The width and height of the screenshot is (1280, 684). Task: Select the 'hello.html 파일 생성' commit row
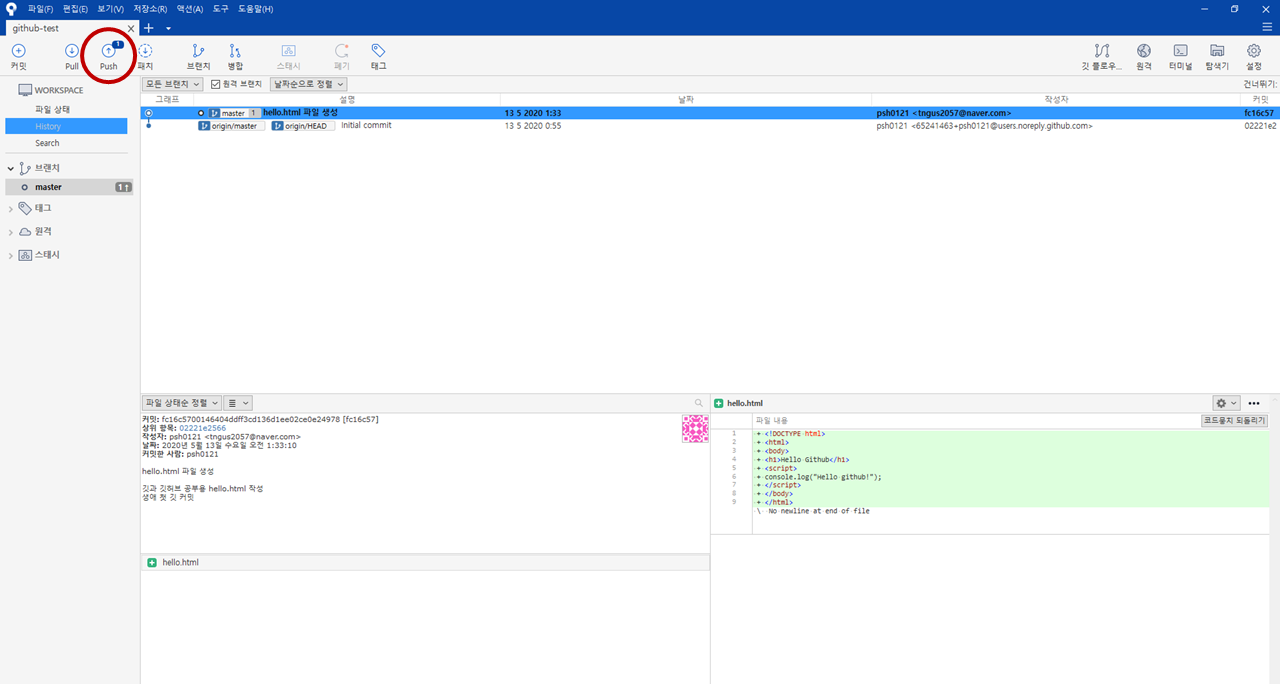click(x=710, y=113)
